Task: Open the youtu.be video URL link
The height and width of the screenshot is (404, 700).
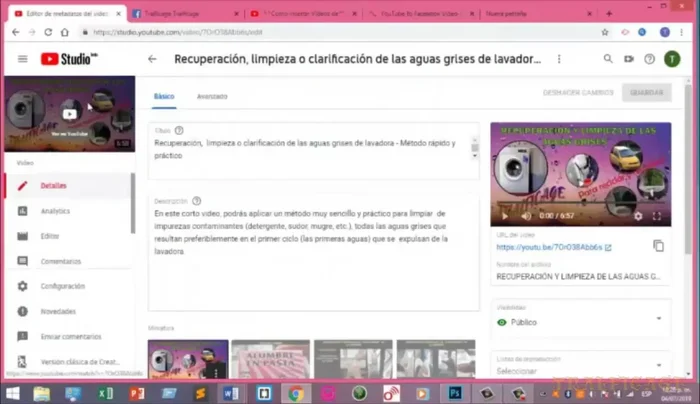Action: click(x=554, y=247)
